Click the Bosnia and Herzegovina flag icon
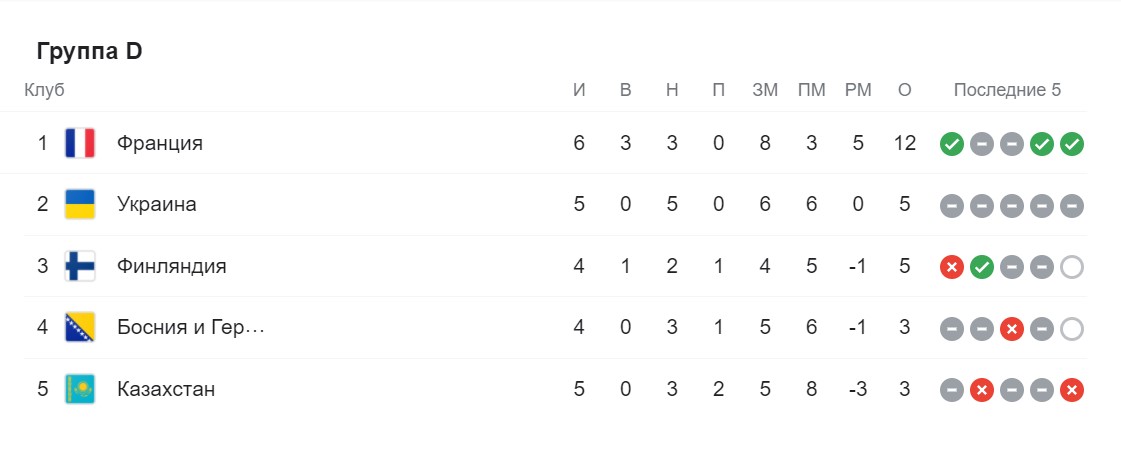Viewport: 1121px width, 451px height. (x=79, y=327)
